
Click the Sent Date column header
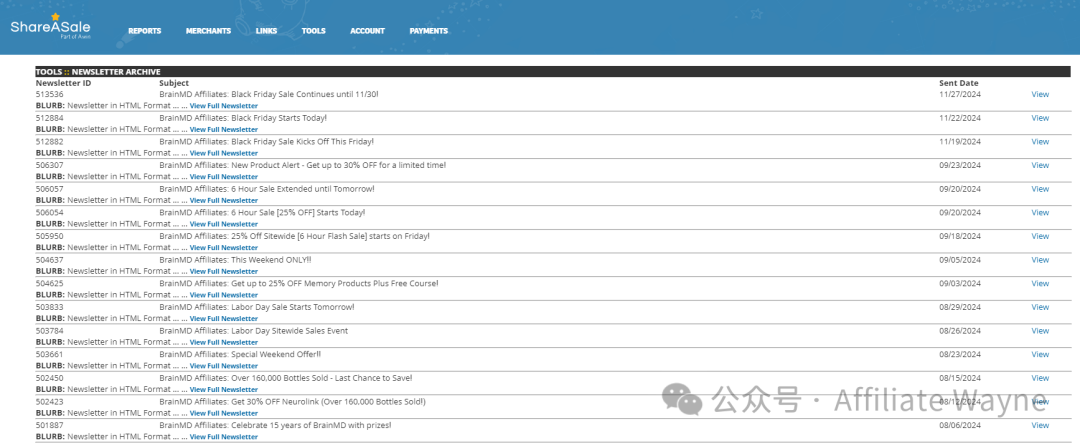pos(958,83)
